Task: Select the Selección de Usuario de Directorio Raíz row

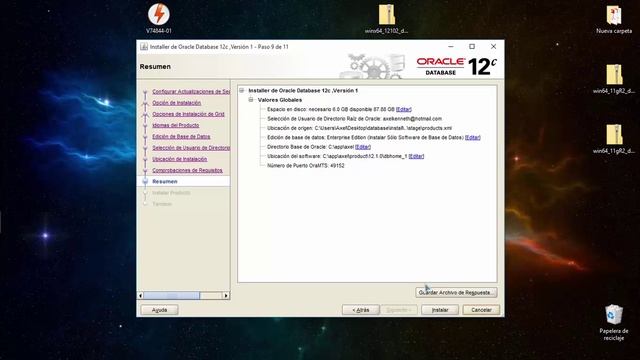Action: 354,119
